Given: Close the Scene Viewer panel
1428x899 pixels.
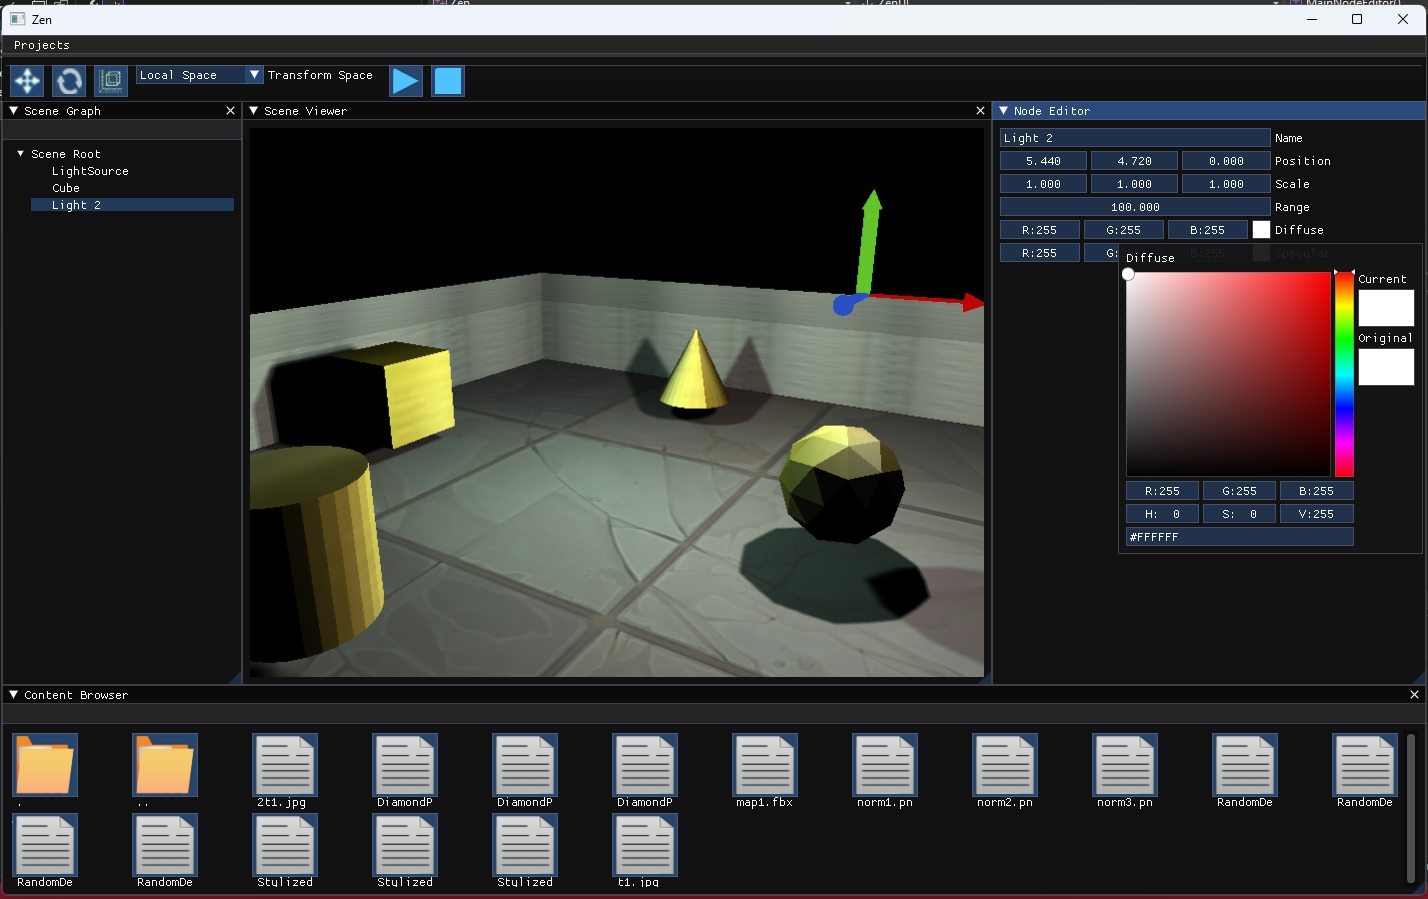Looking at the screenshot, I should 980,111.
